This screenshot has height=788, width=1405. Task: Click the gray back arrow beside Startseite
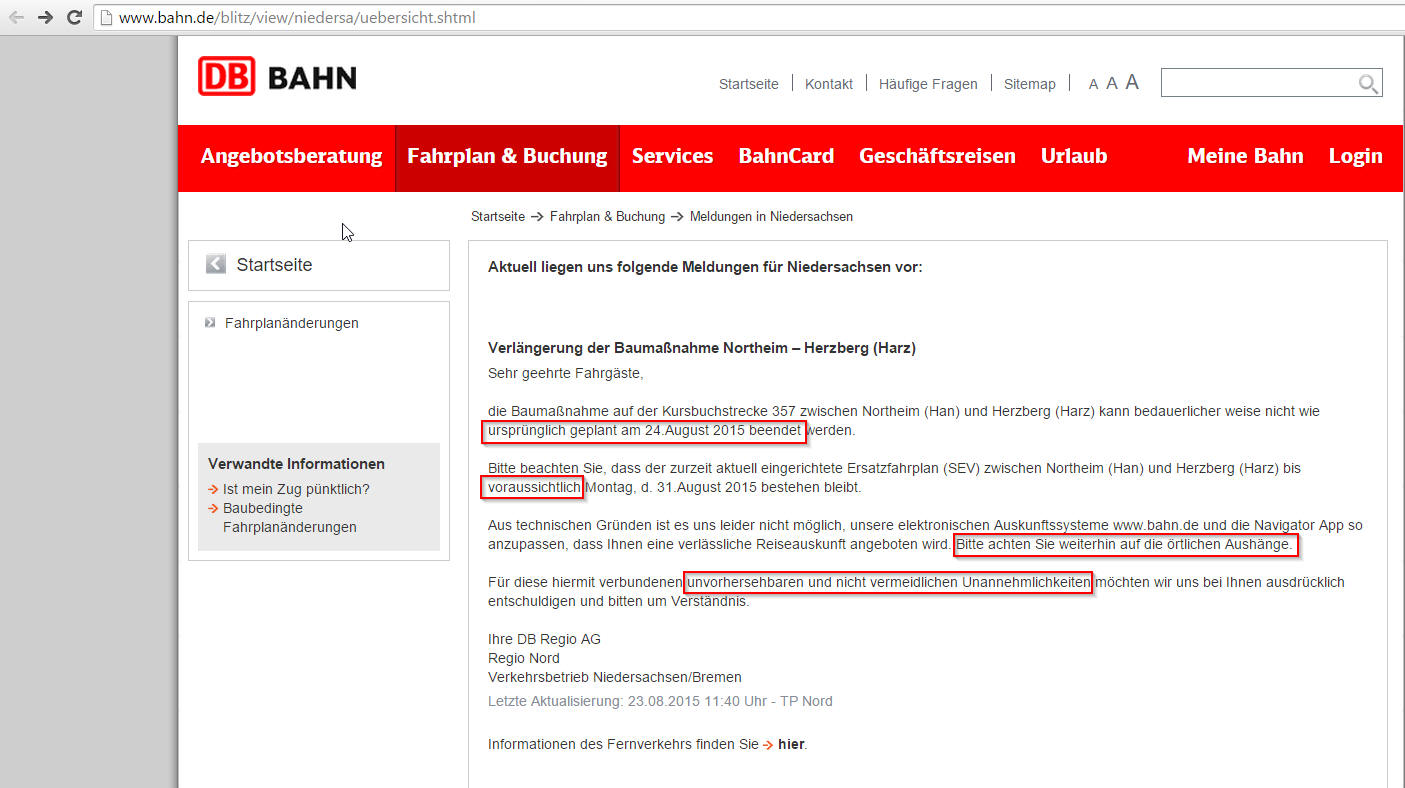pos(215,264)
